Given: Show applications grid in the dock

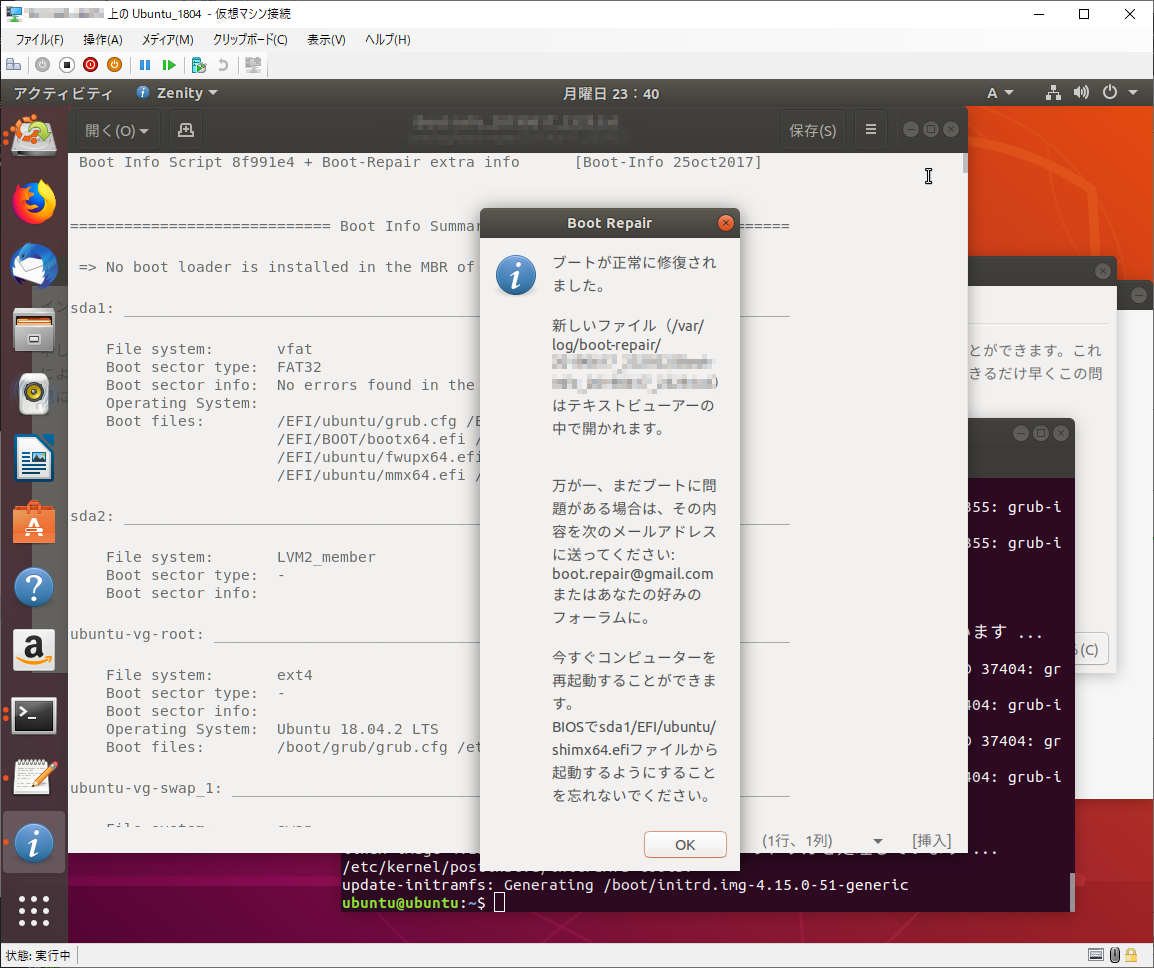Looking at the screenshot, I should click(34, 911).
